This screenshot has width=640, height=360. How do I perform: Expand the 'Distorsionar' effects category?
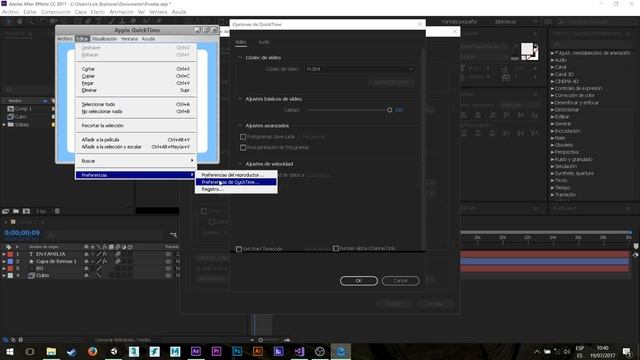click(552, 110)
